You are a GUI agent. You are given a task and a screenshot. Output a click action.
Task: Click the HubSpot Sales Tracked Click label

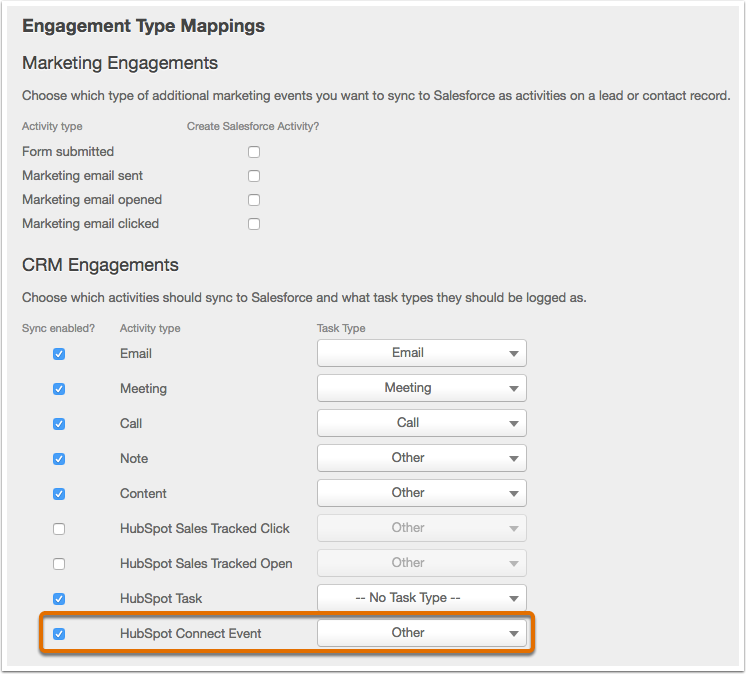(x=205, y=528)
